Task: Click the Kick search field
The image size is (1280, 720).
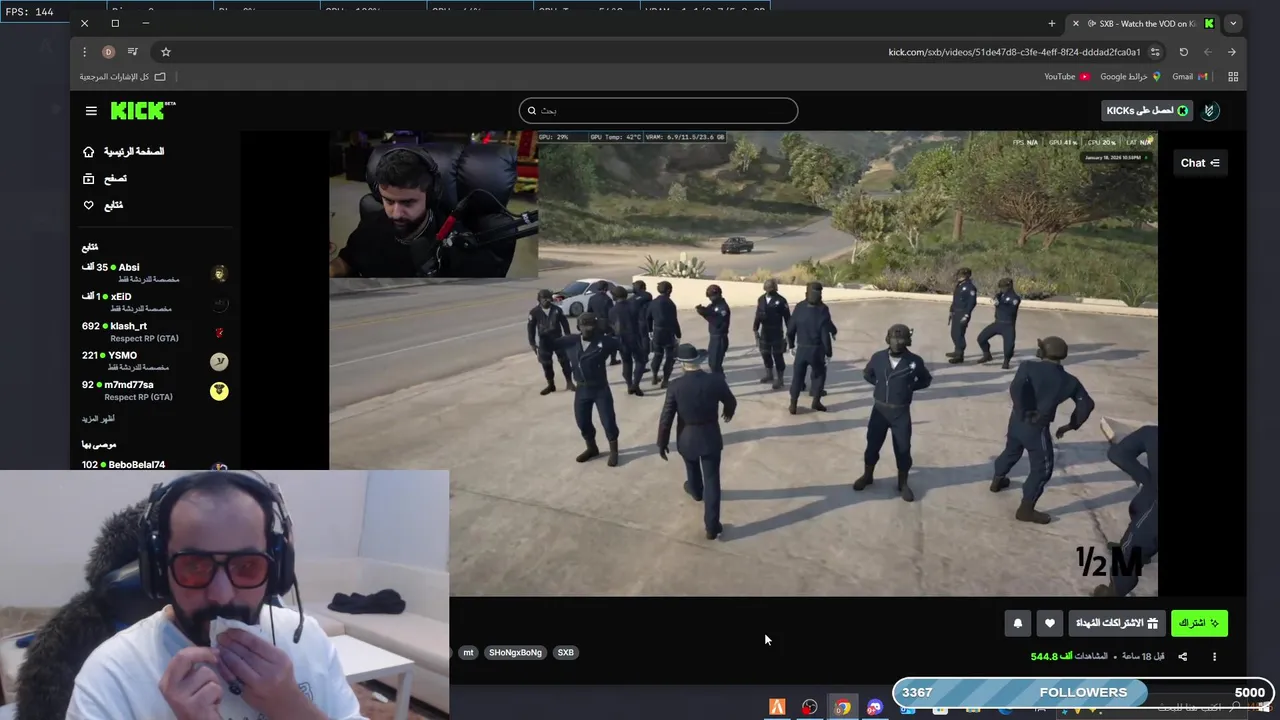Action: (x=658, y=111)
